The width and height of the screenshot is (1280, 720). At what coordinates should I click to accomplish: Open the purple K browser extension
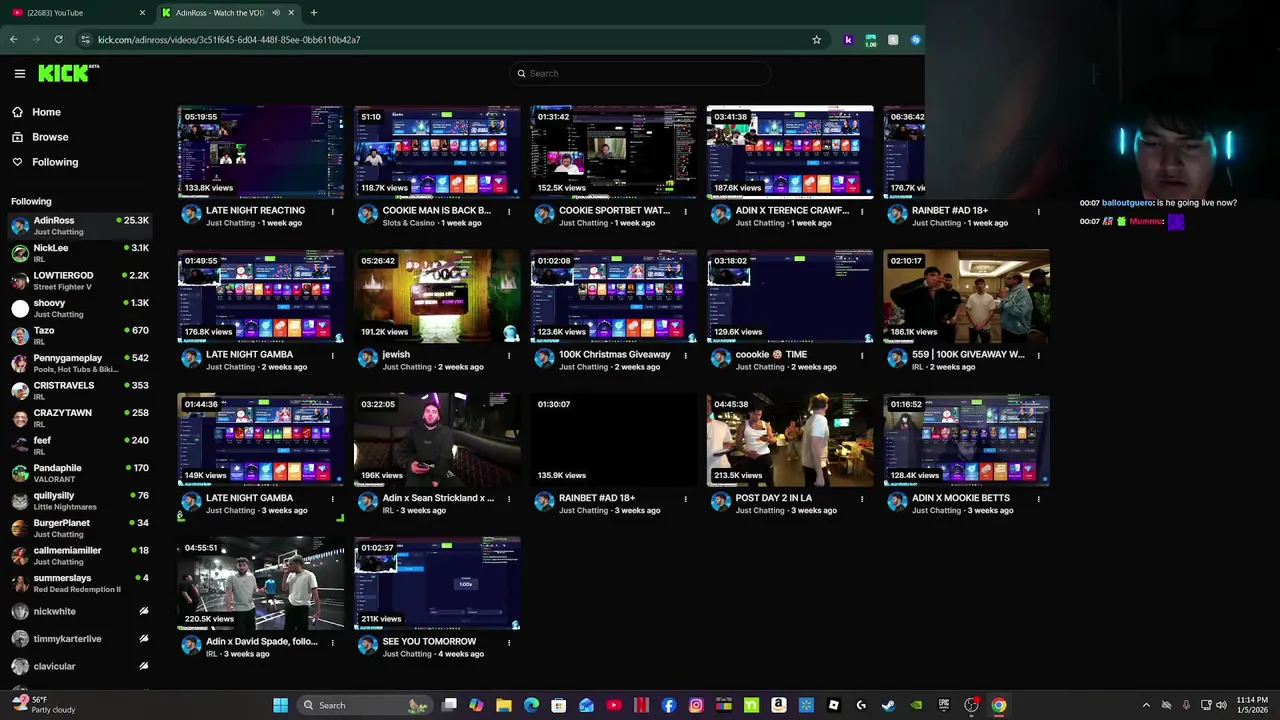pyautogui.click(x=848, y=40)
